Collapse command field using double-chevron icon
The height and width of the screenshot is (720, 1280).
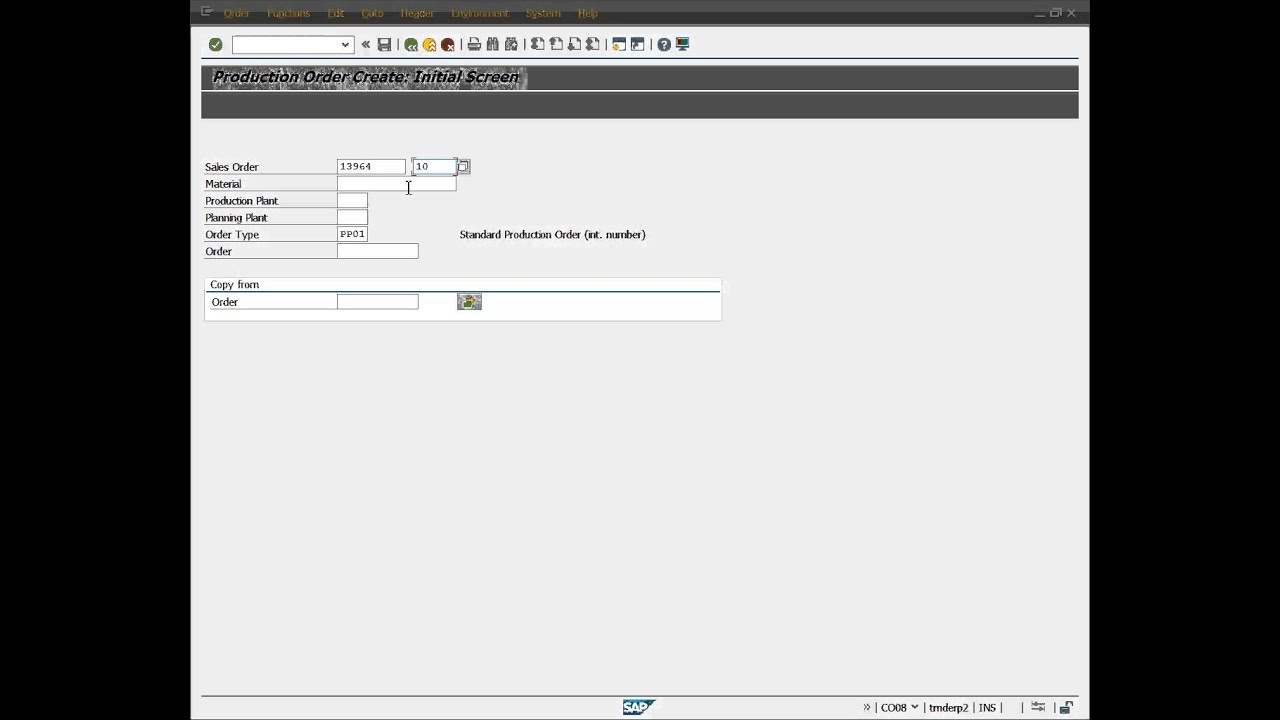coord(366,44)
